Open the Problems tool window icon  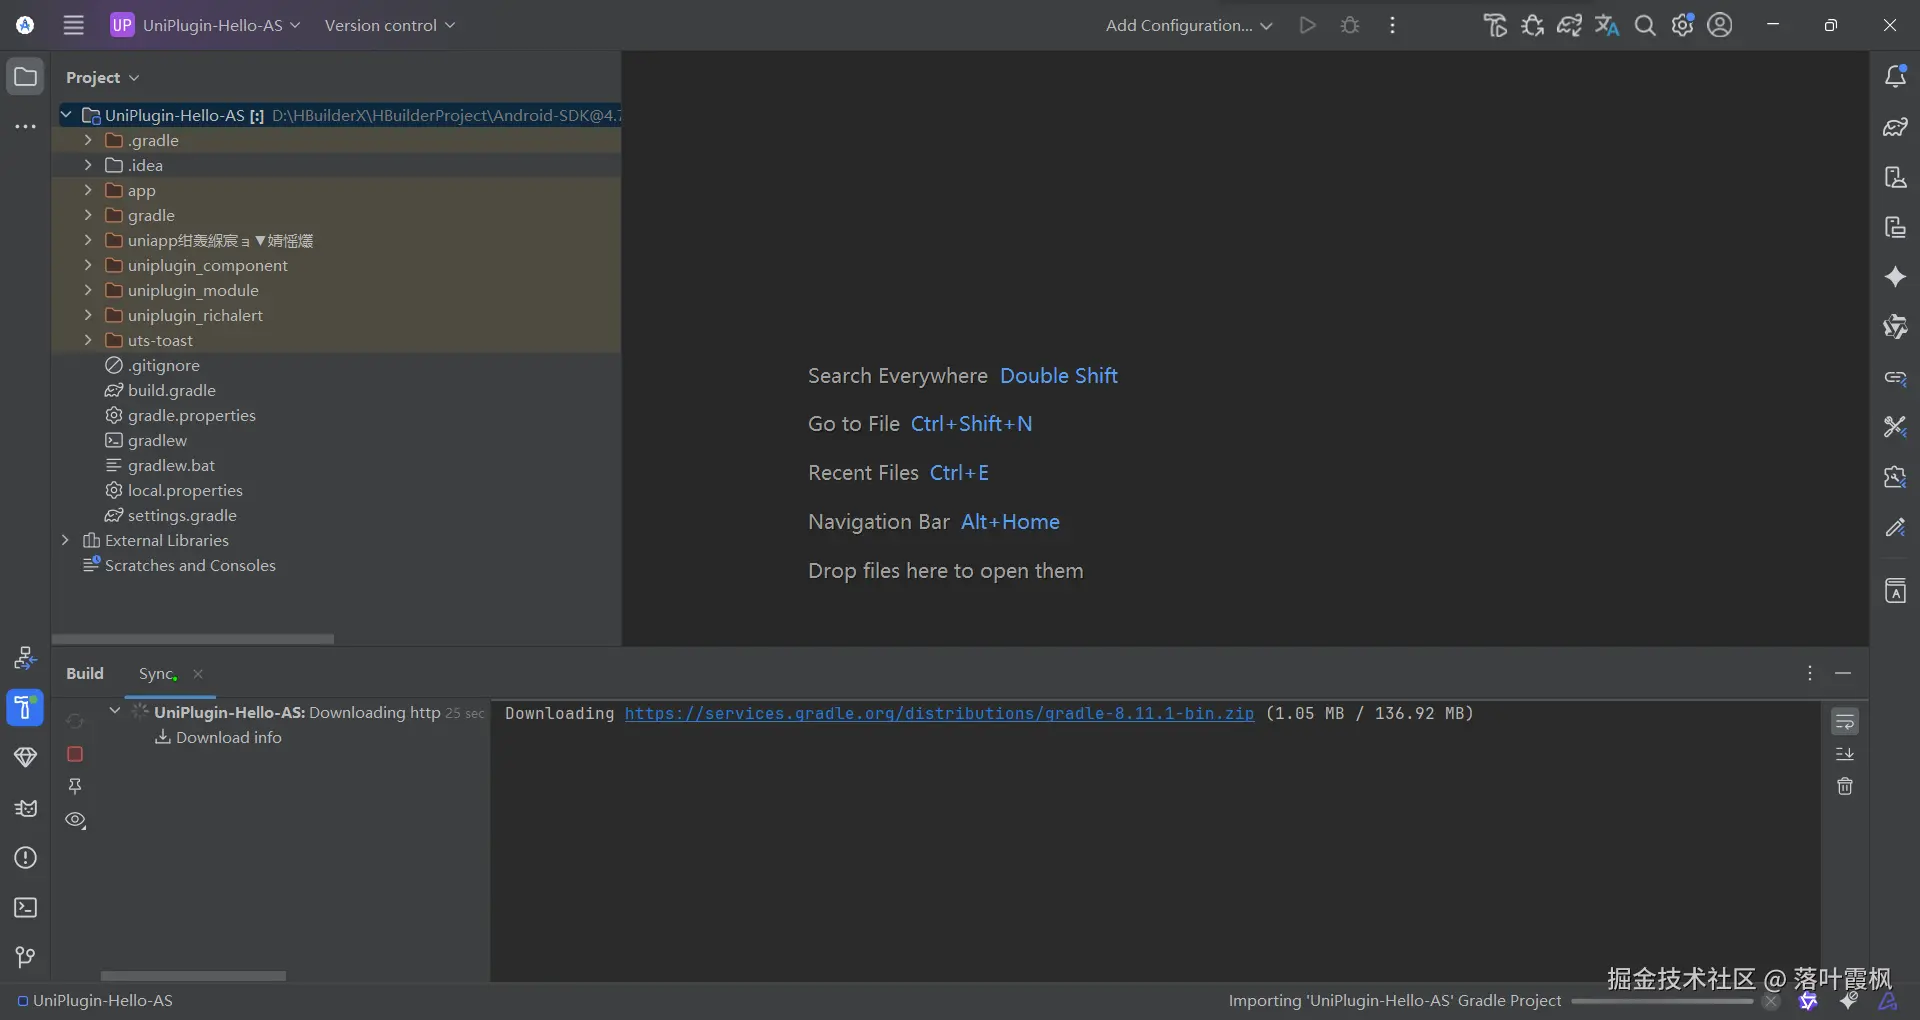(25, 858)
